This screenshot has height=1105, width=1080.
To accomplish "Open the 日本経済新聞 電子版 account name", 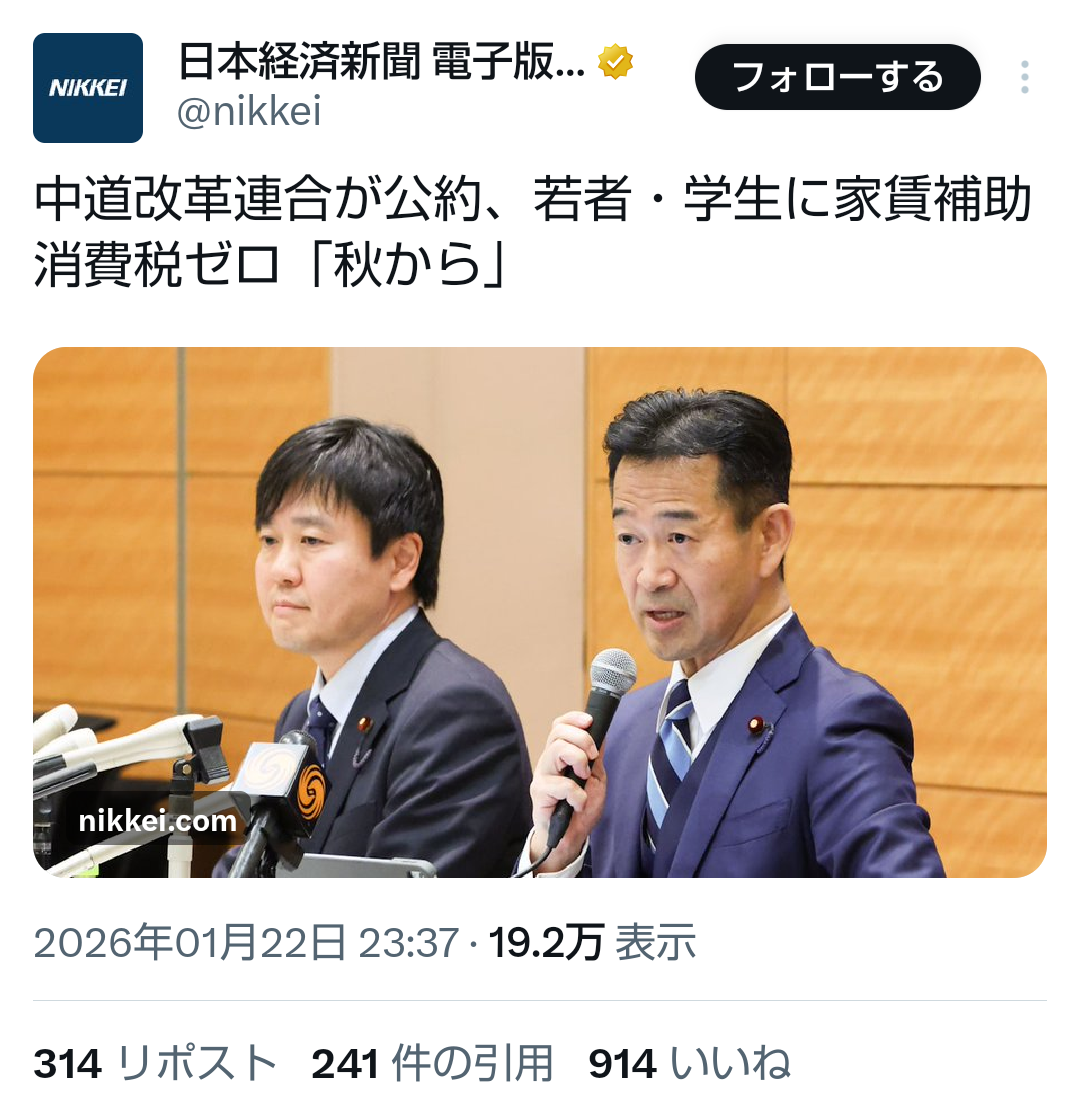I will [381, 61].
